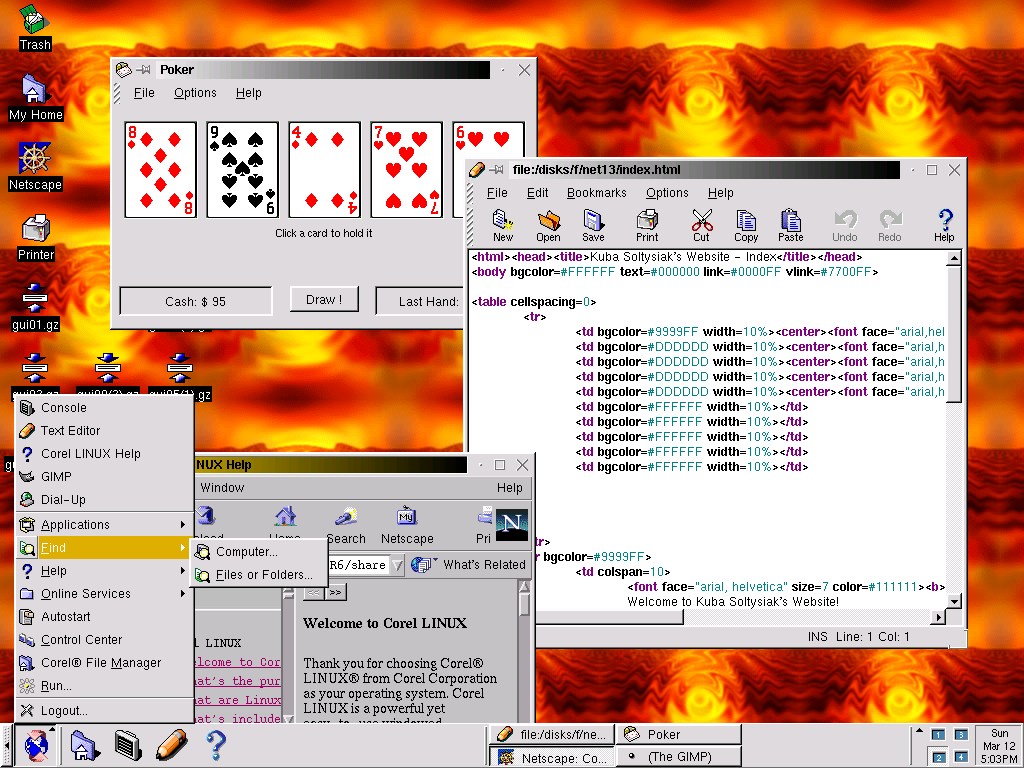Open the Bookmarks menu in text editor
Screen dimensions: 1024x768
pyautogui.click(x=596, y=193)
